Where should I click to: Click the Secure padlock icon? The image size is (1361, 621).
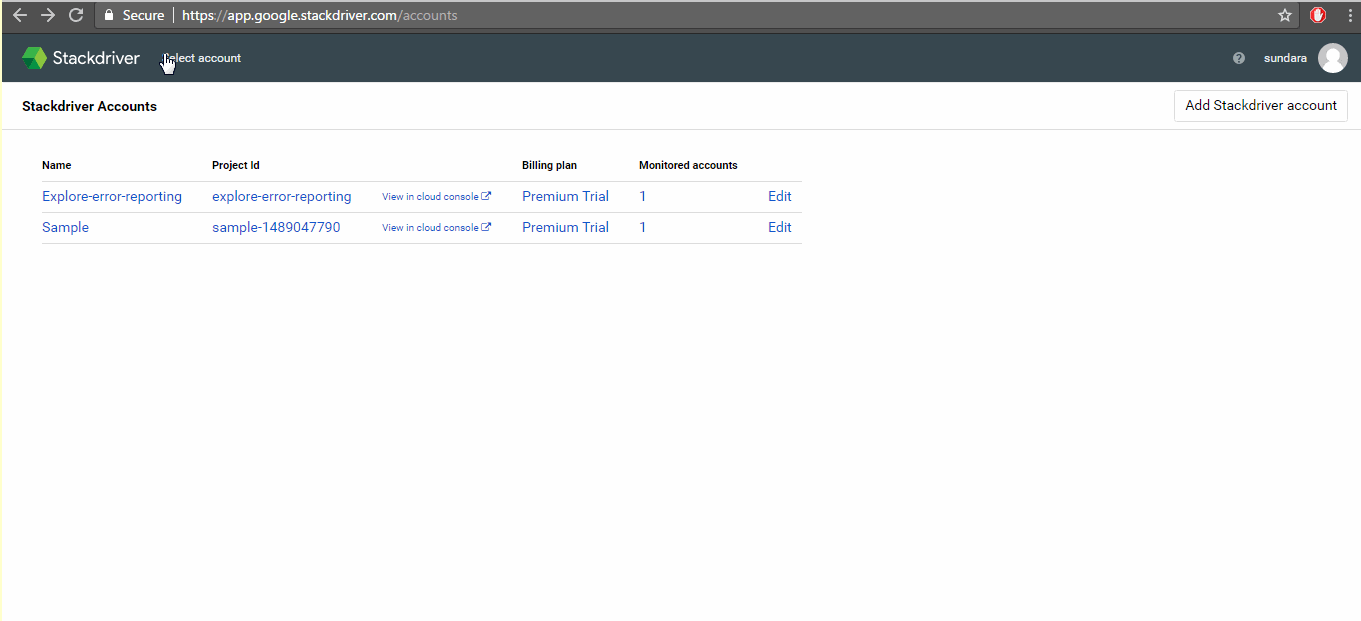(x=109, y=15)
